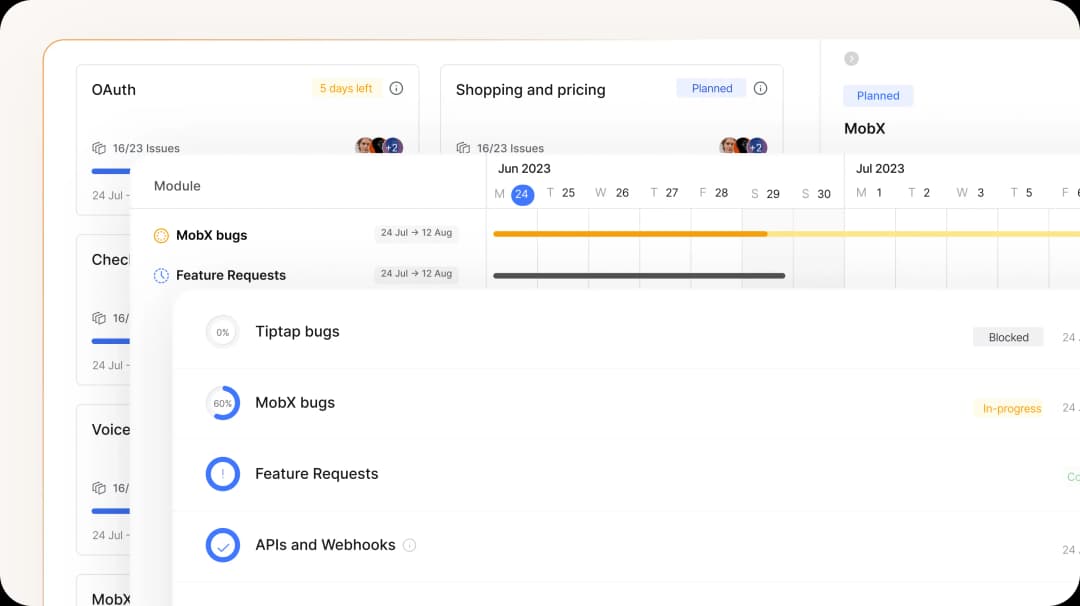The image size is (1080, 606).
Task: Click the Module column header
Action: coord(177,186)
